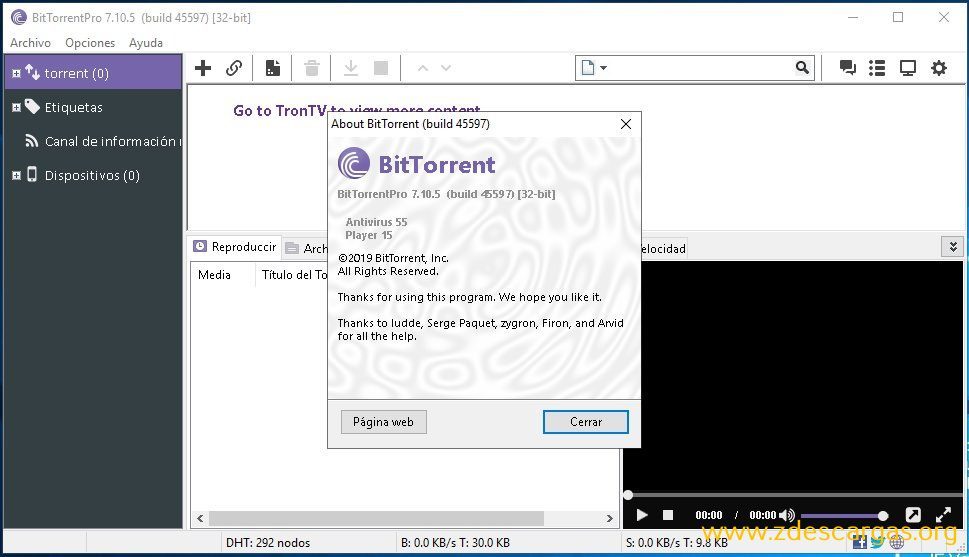Click the Remove Torrent trash icon
Image resolution: width=969 pixels, height=557 pixels.
point(312,68)
